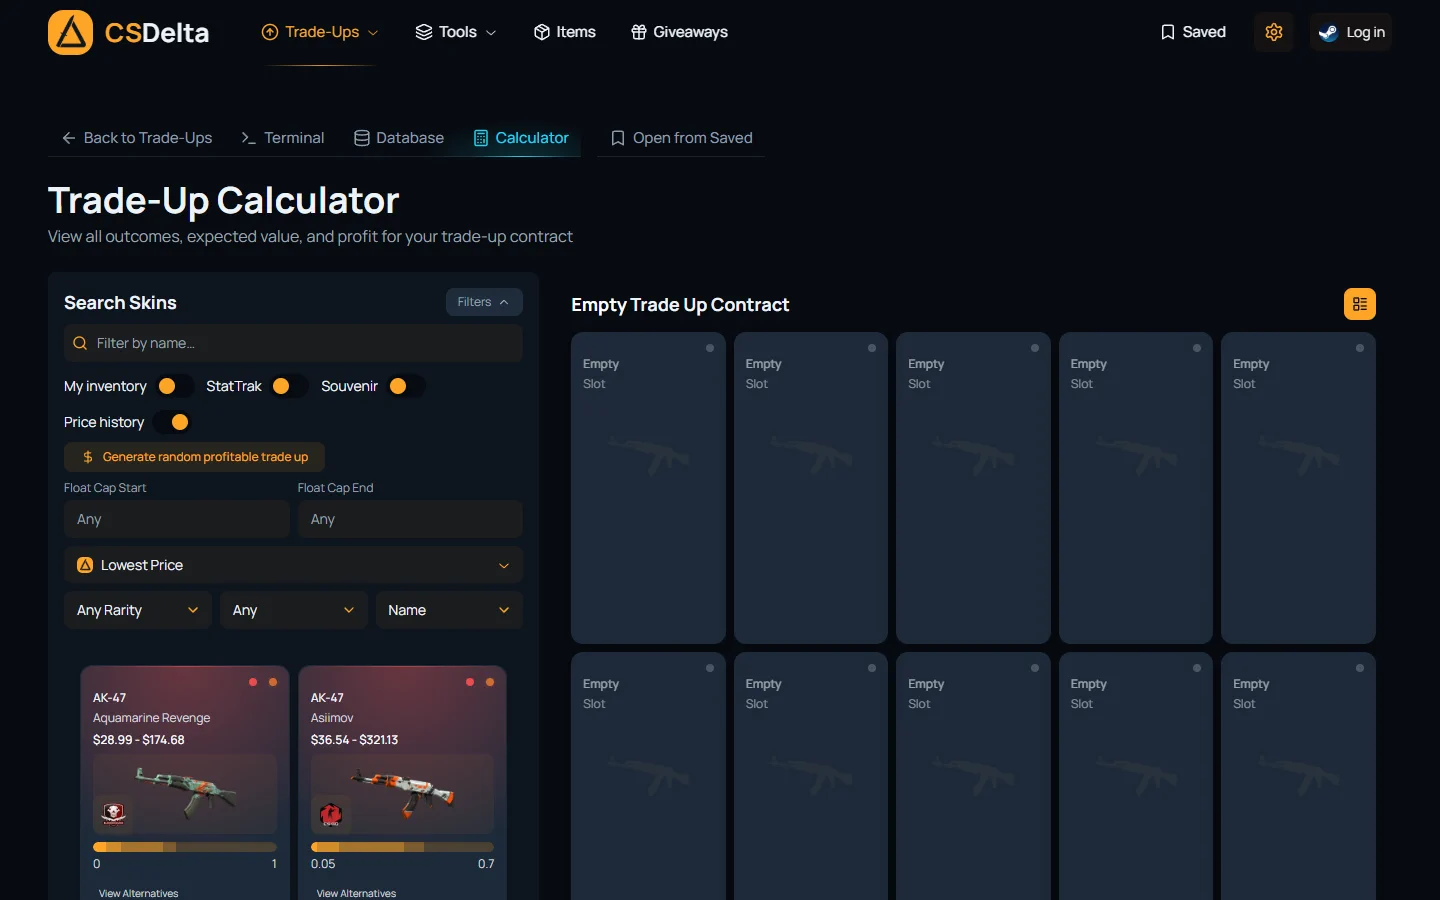Click orange dot on Asiimov card

[490, 682]
